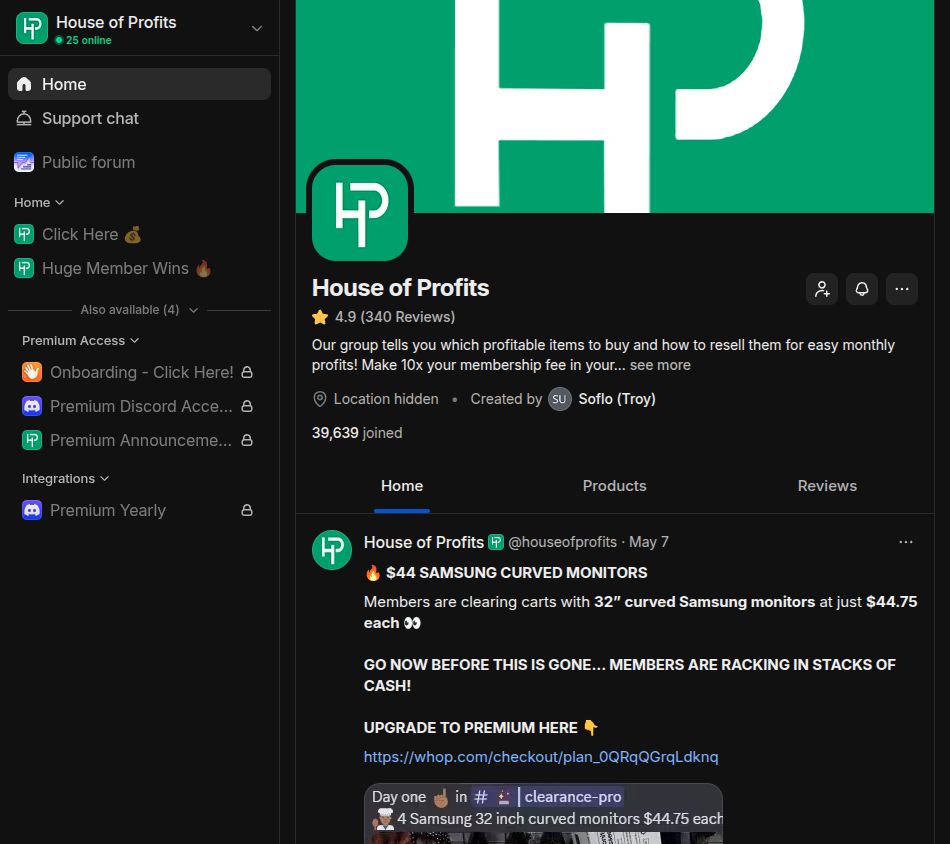
Task: Click the post author avatar
Action: click(332, 550)
